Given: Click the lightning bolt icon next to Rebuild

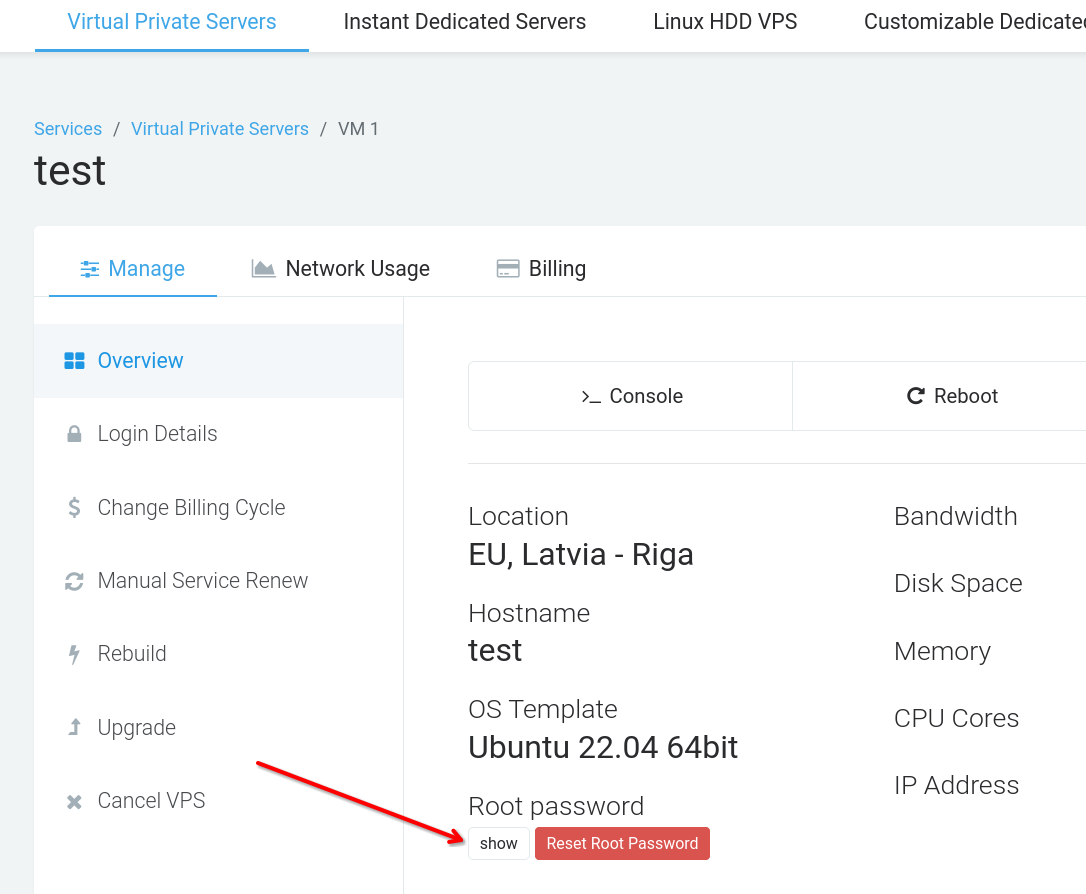Looking at the screenshot, I should click(73, 653).
